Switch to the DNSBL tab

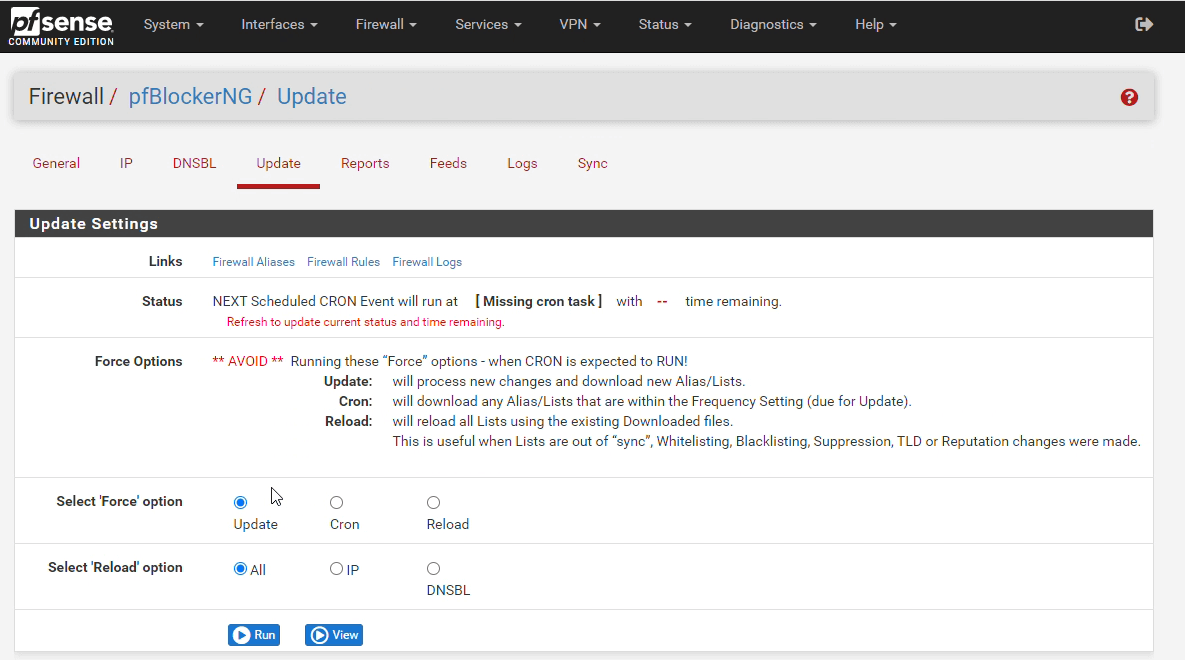[x=194, y=163]
